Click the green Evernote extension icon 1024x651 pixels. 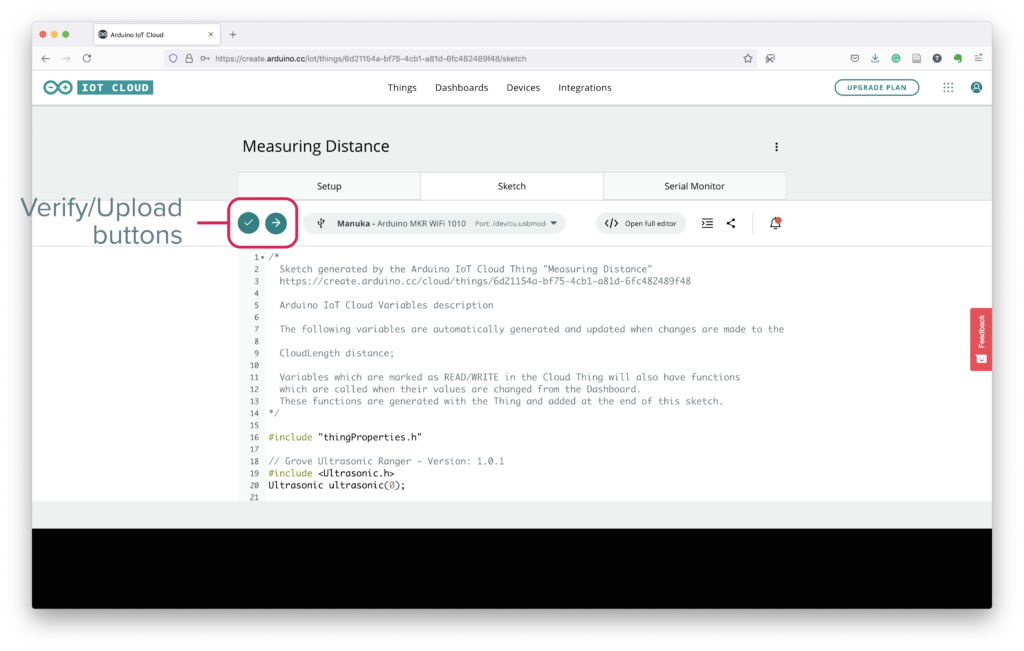[957, 58]
